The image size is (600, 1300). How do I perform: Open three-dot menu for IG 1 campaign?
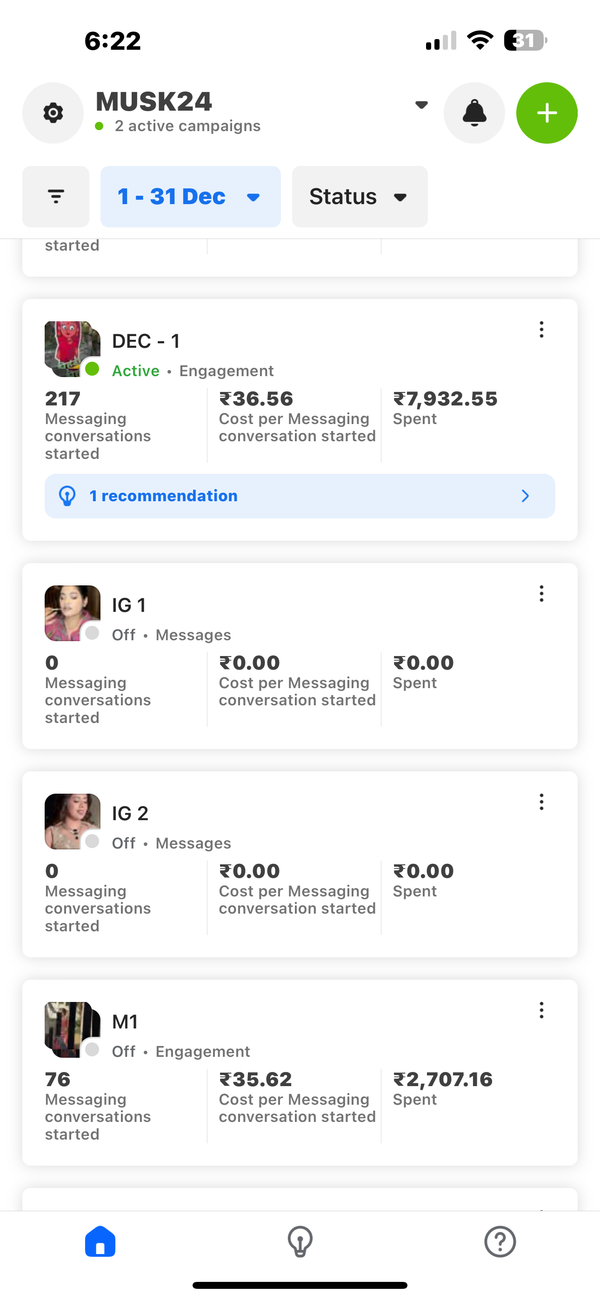(541, 594)
